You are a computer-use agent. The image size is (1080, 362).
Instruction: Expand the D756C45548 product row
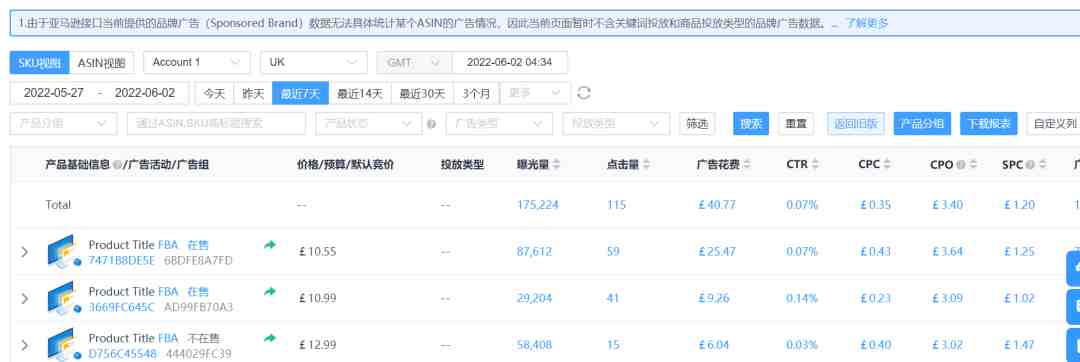[25, 345]
